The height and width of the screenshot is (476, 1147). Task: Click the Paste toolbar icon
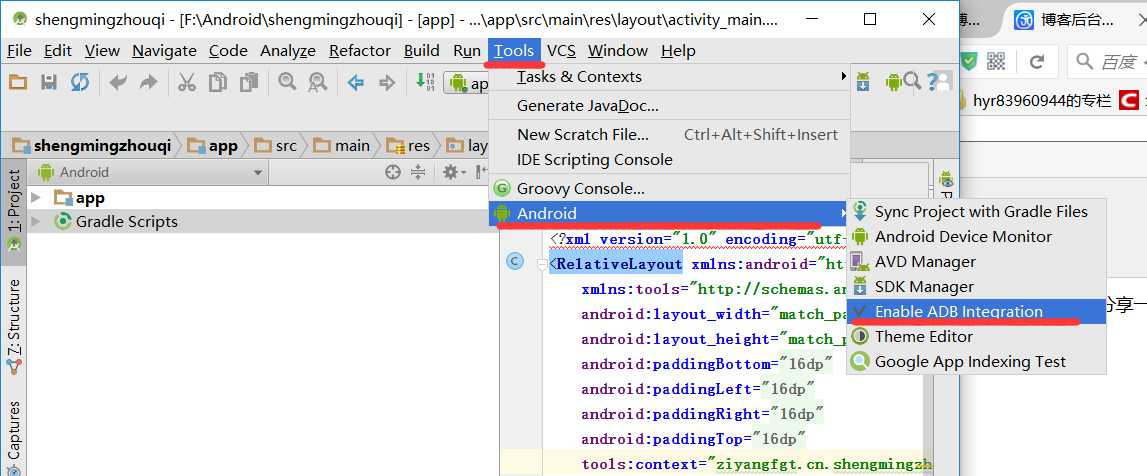coord(249,82)
